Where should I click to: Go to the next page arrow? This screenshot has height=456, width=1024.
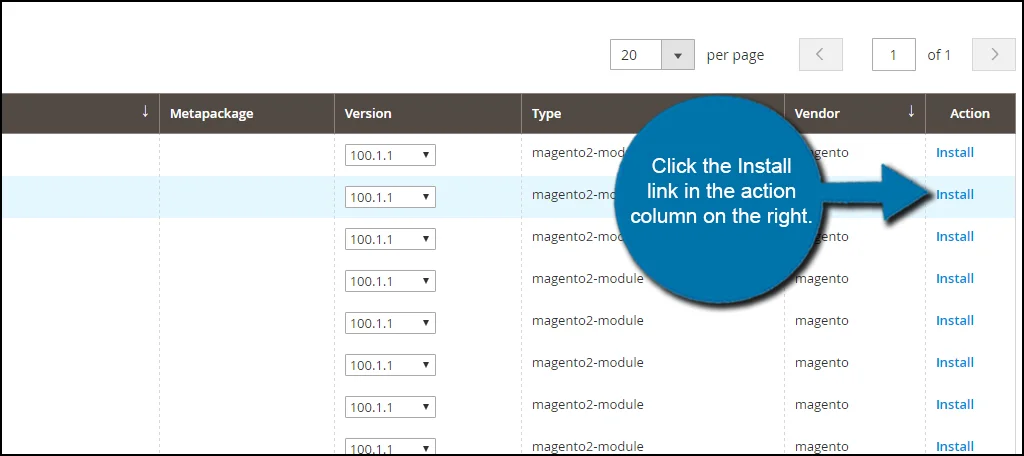click(x=994, y=55)
